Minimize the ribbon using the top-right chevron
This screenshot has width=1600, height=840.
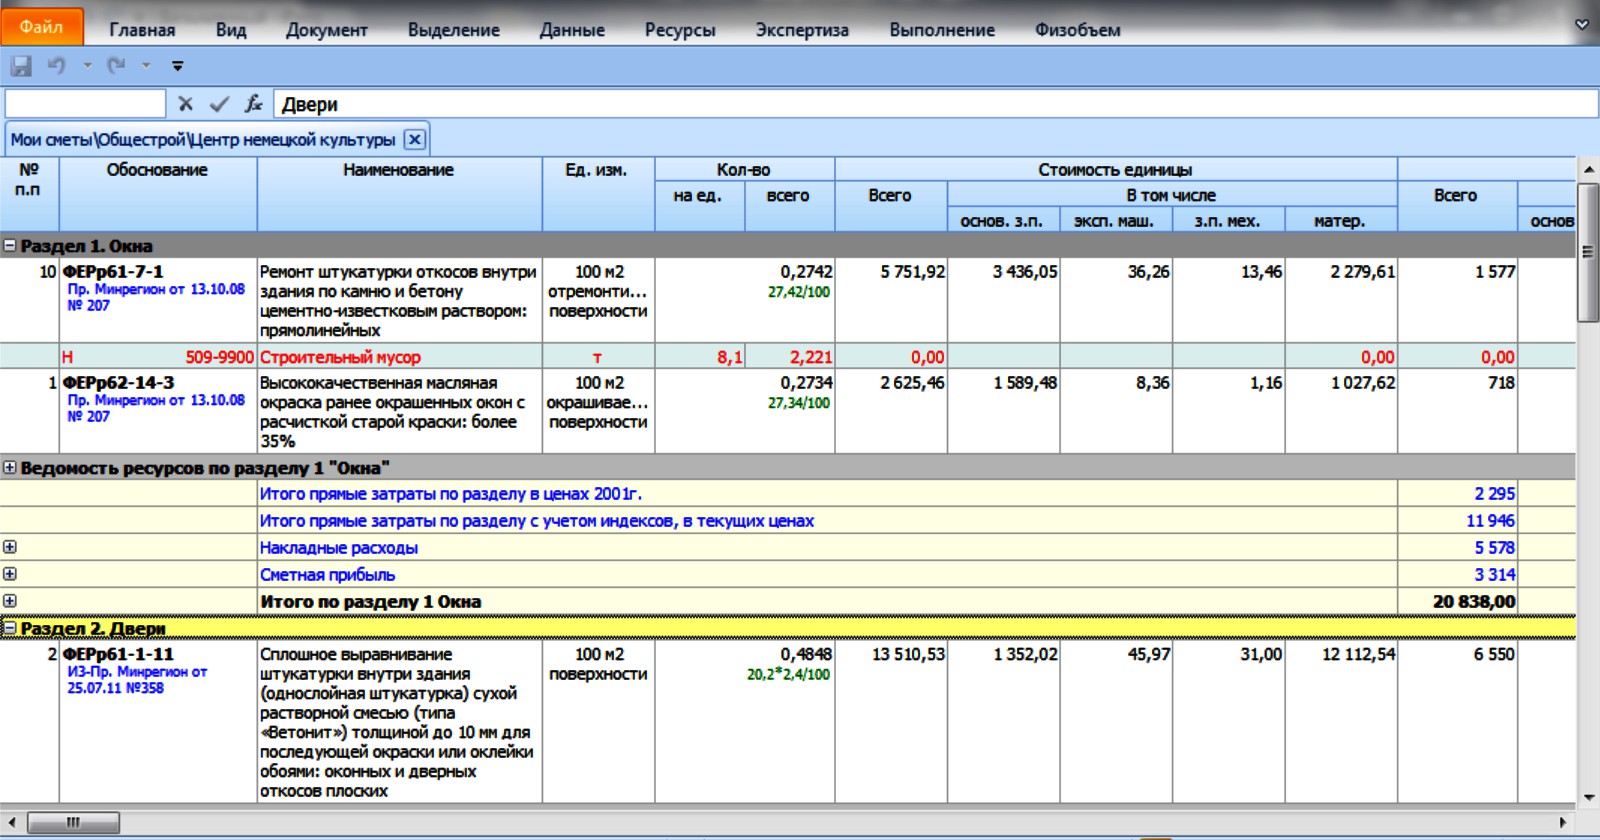point(1582,25)
